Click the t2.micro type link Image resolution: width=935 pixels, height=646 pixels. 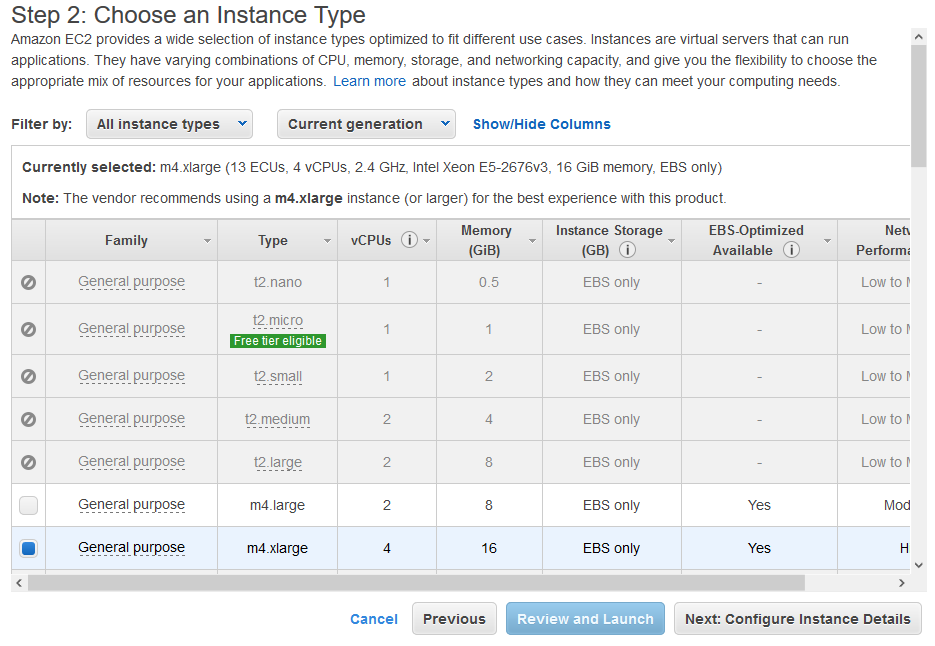tap(278, 321)
